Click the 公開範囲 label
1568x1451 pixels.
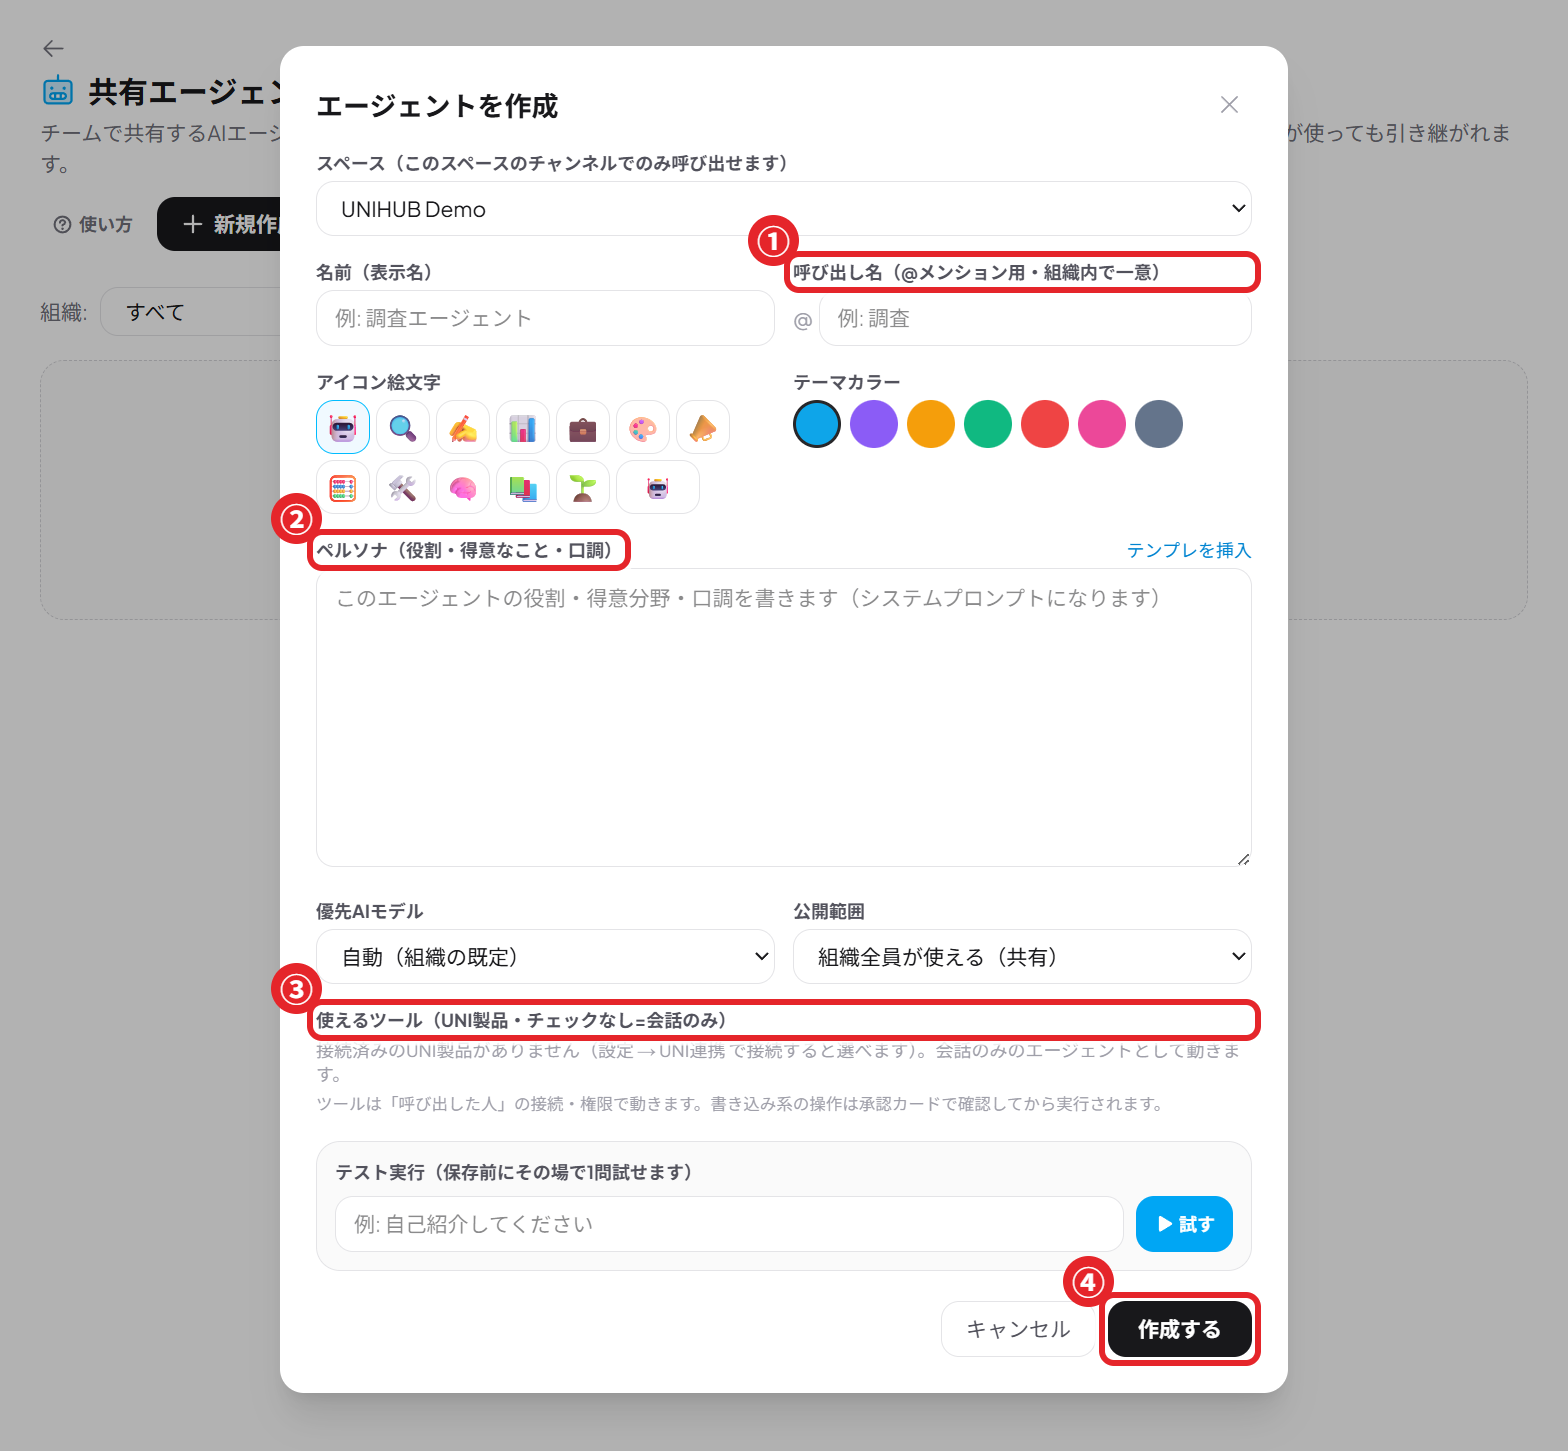(829, 911)
